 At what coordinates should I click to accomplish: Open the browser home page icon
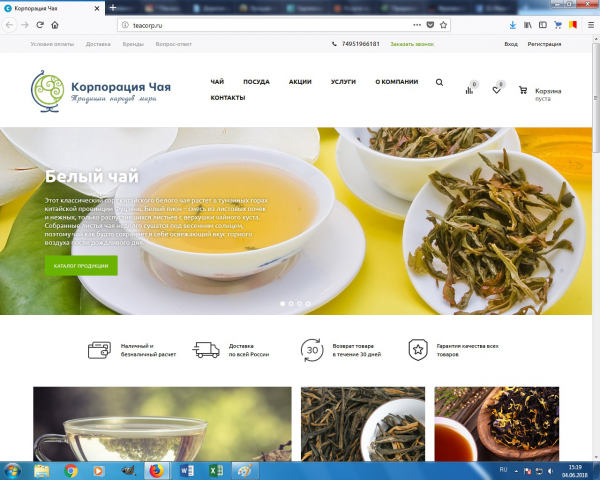(55, 25)
